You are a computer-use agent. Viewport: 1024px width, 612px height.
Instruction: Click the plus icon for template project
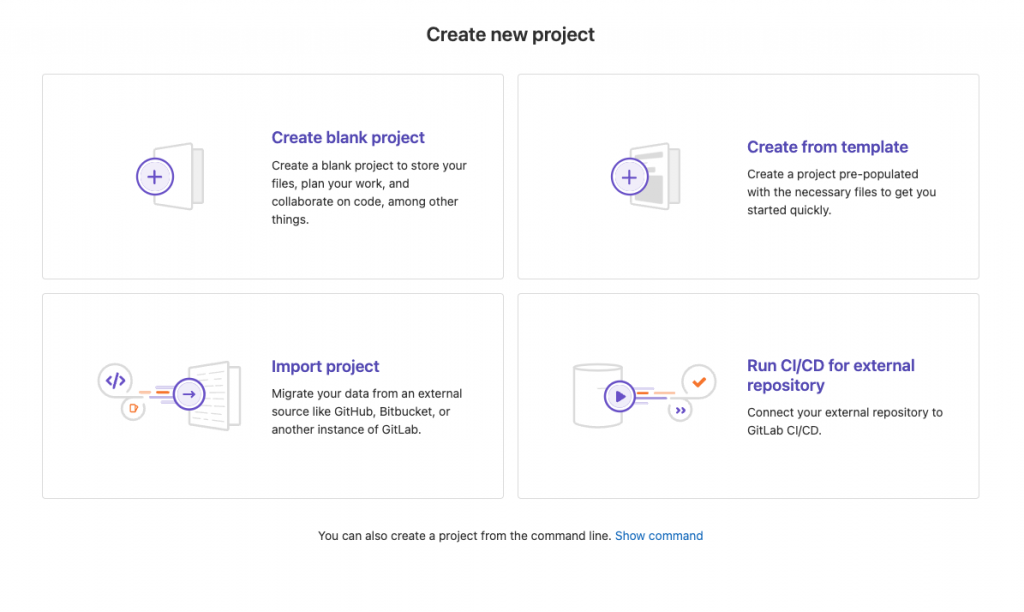[629, 178]
